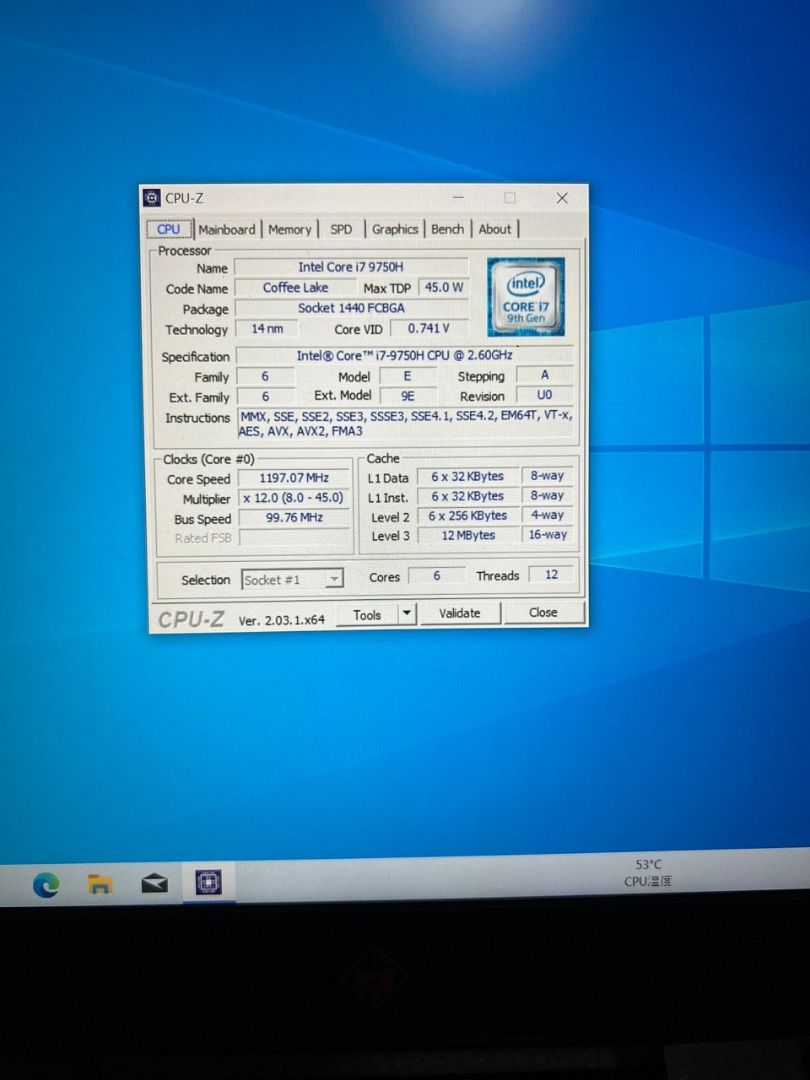Click the Threads count value 12
The width and height of the screenshot is (810, 1080).
552,574
